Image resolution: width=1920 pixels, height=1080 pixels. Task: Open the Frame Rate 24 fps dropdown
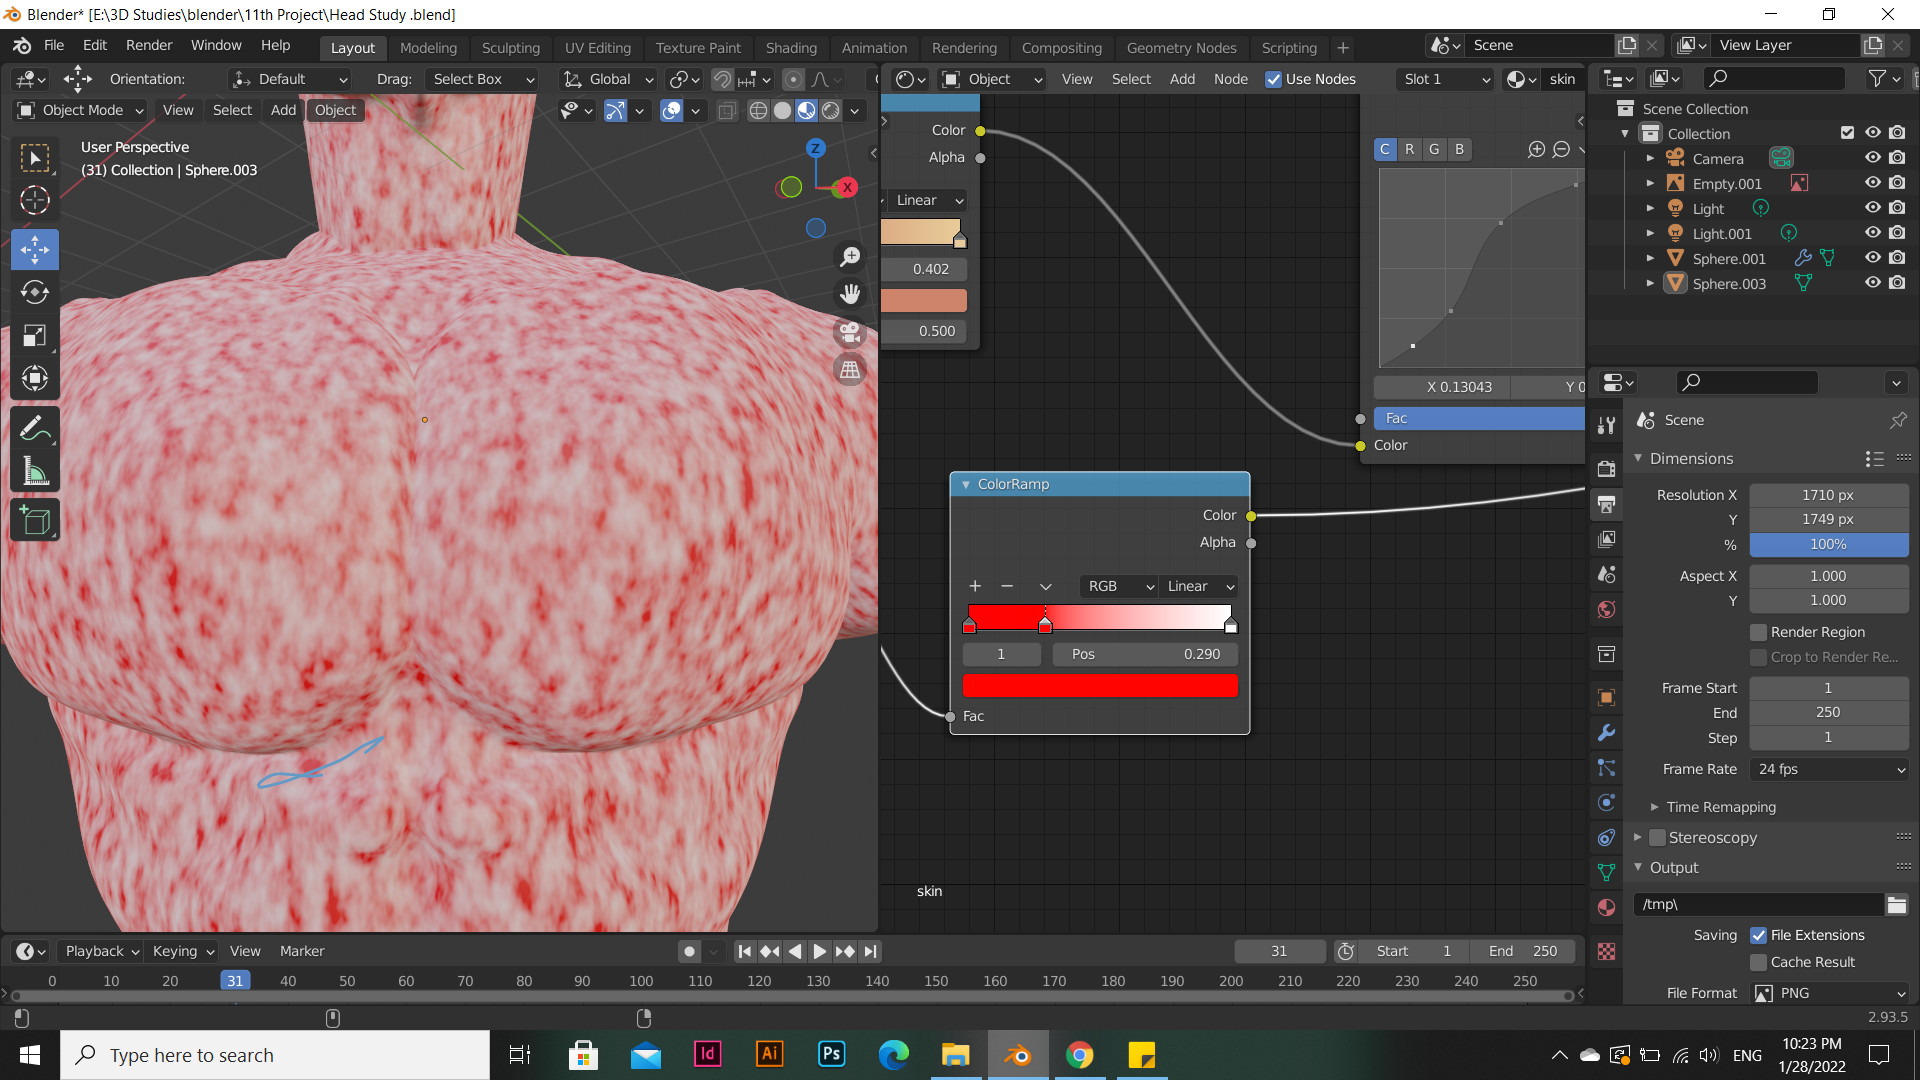point(1829,769)
